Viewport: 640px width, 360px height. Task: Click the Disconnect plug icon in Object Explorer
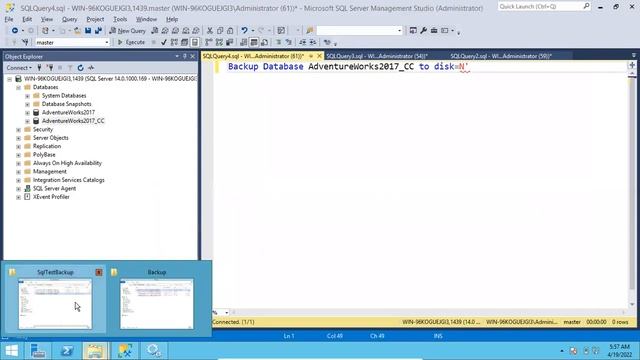[x=50, y=68]
